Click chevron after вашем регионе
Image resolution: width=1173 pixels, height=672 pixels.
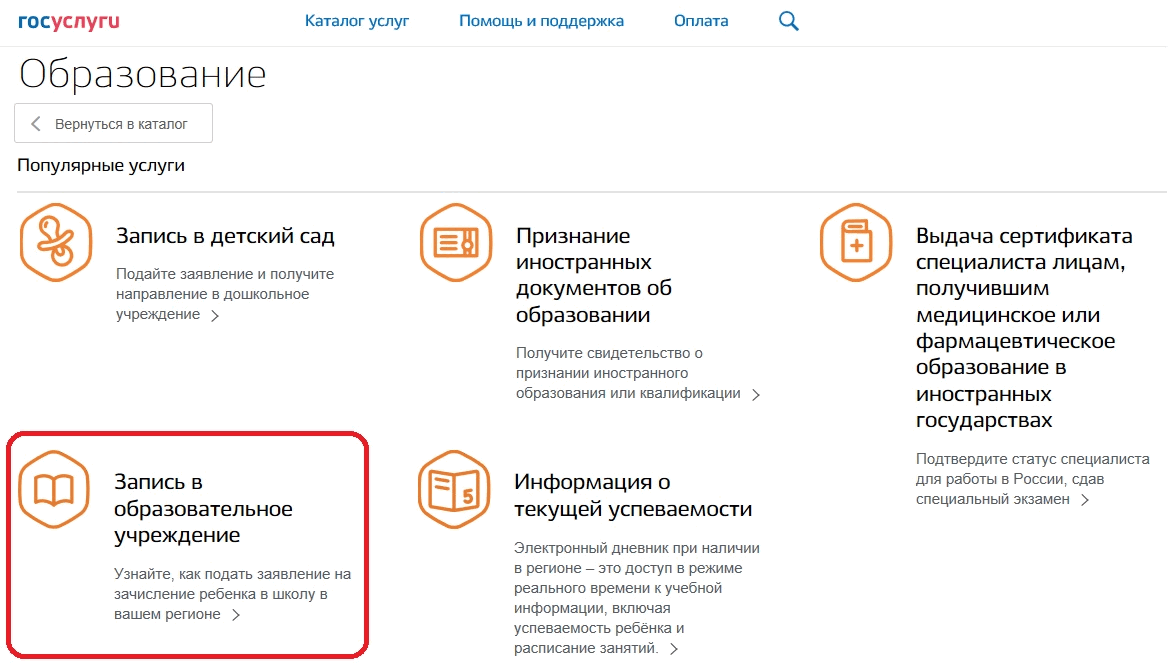(236, 615)
